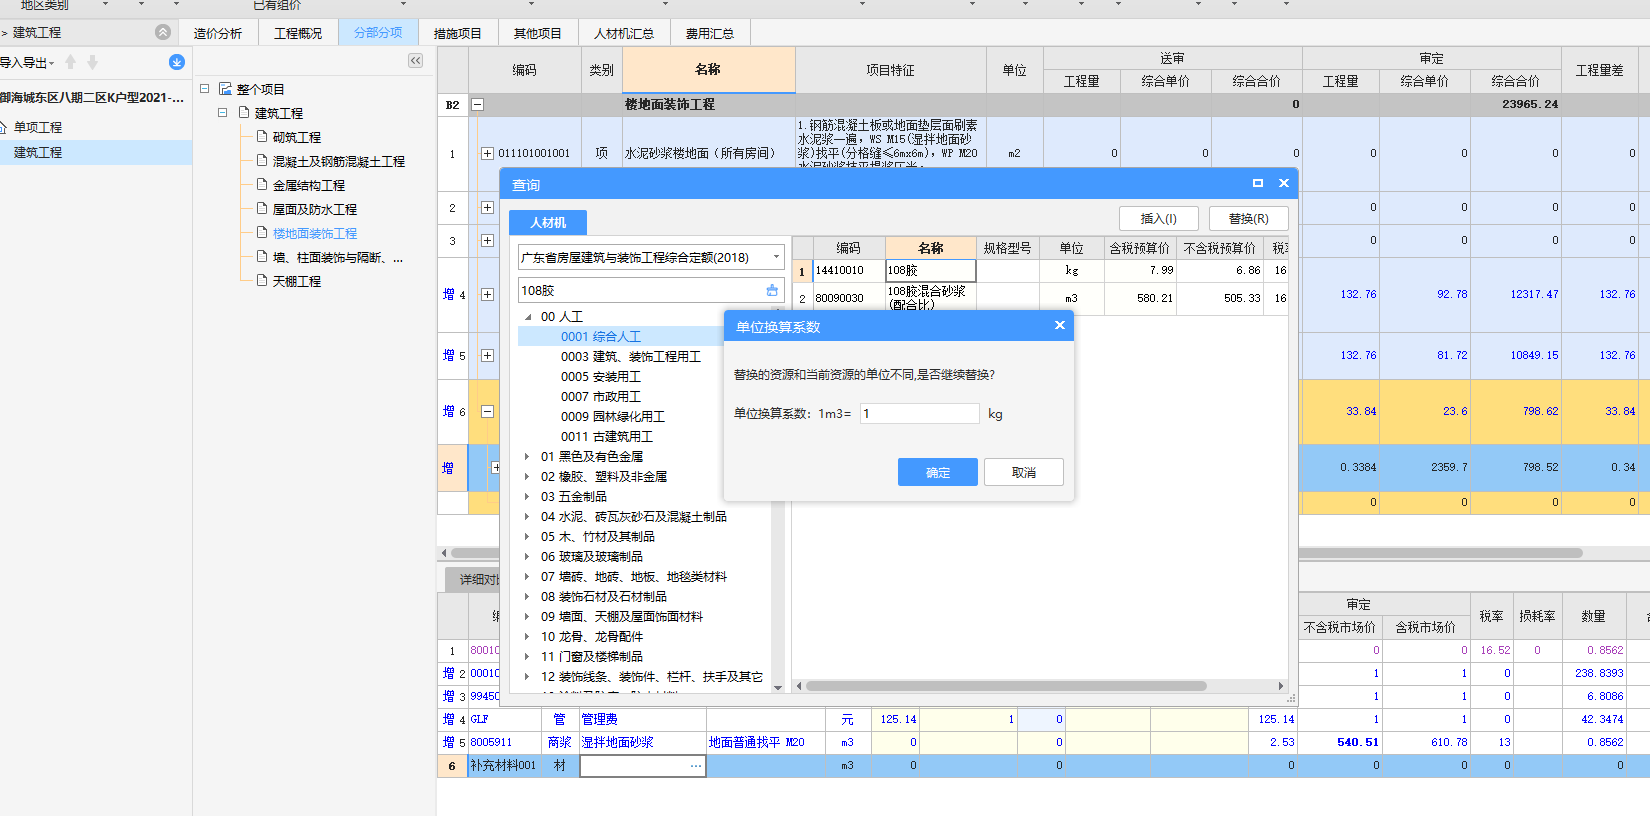Collapse the 整个项目 tree node
Viewport: 1650px width, 816px height.
coord(205,89)
